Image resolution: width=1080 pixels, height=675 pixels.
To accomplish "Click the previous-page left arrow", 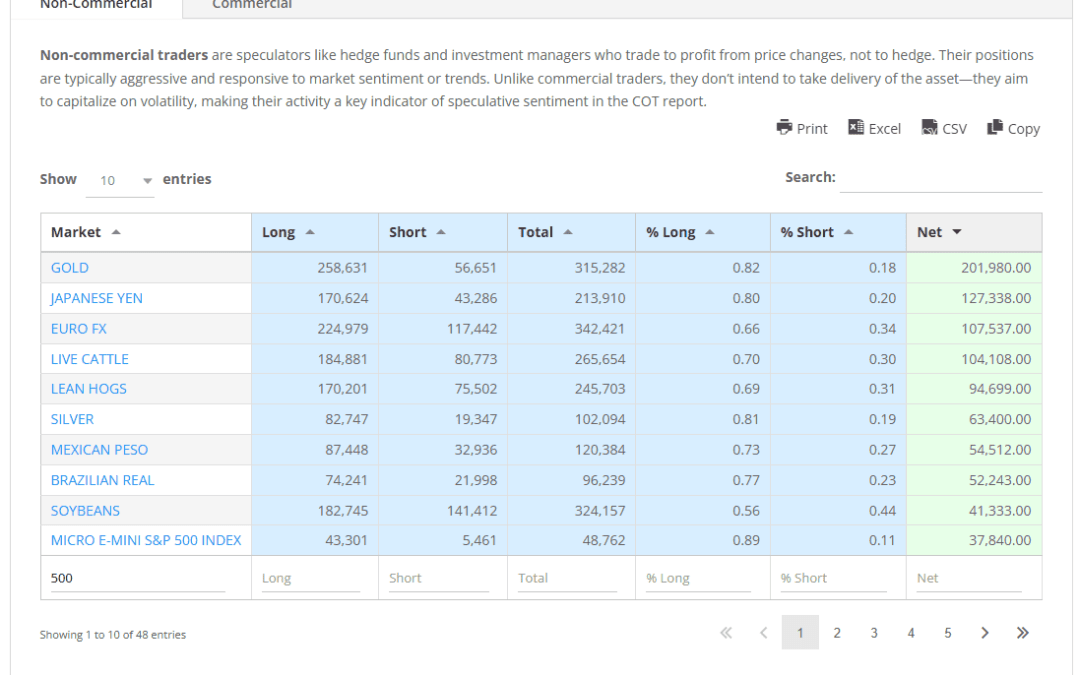I will 763,632.
